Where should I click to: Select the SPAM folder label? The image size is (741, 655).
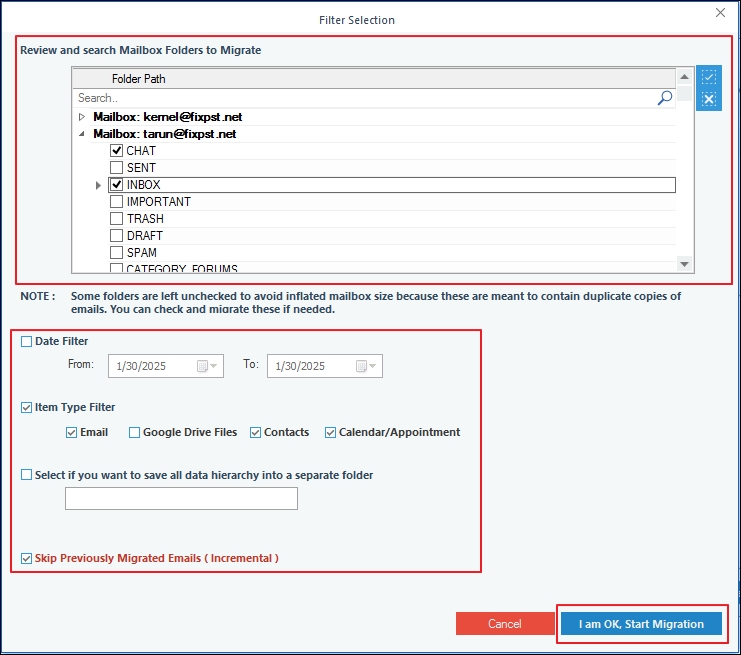142,253
